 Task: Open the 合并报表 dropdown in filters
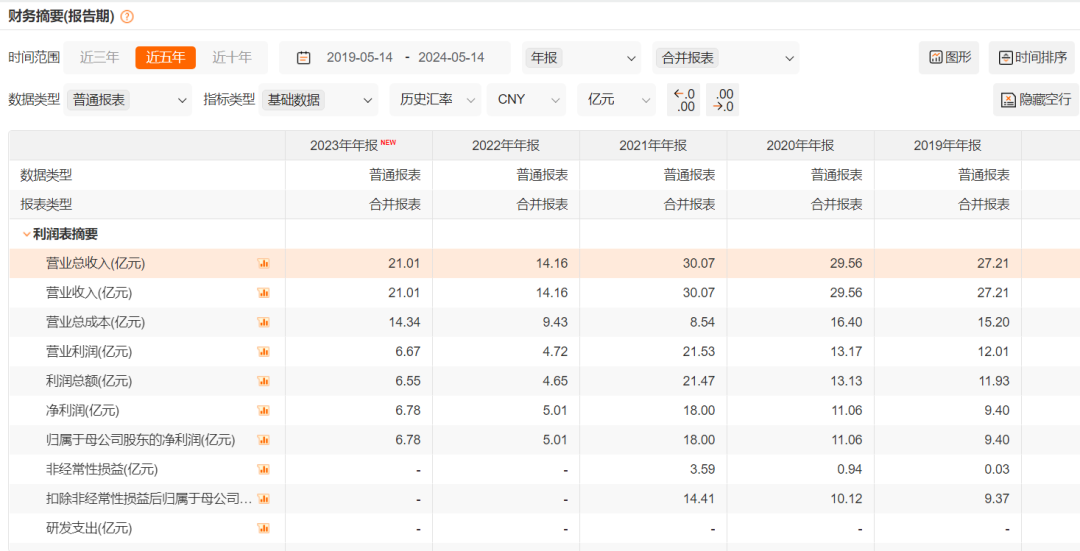pos(725,58)
